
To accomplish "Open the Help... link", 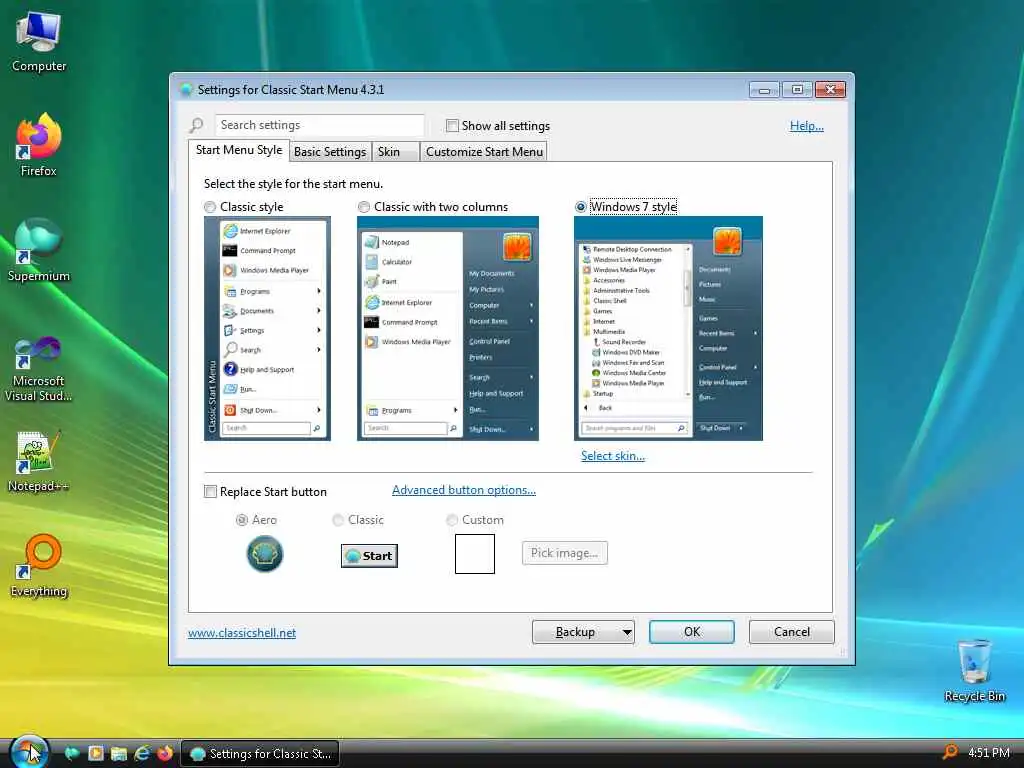I will pos(807,126).
